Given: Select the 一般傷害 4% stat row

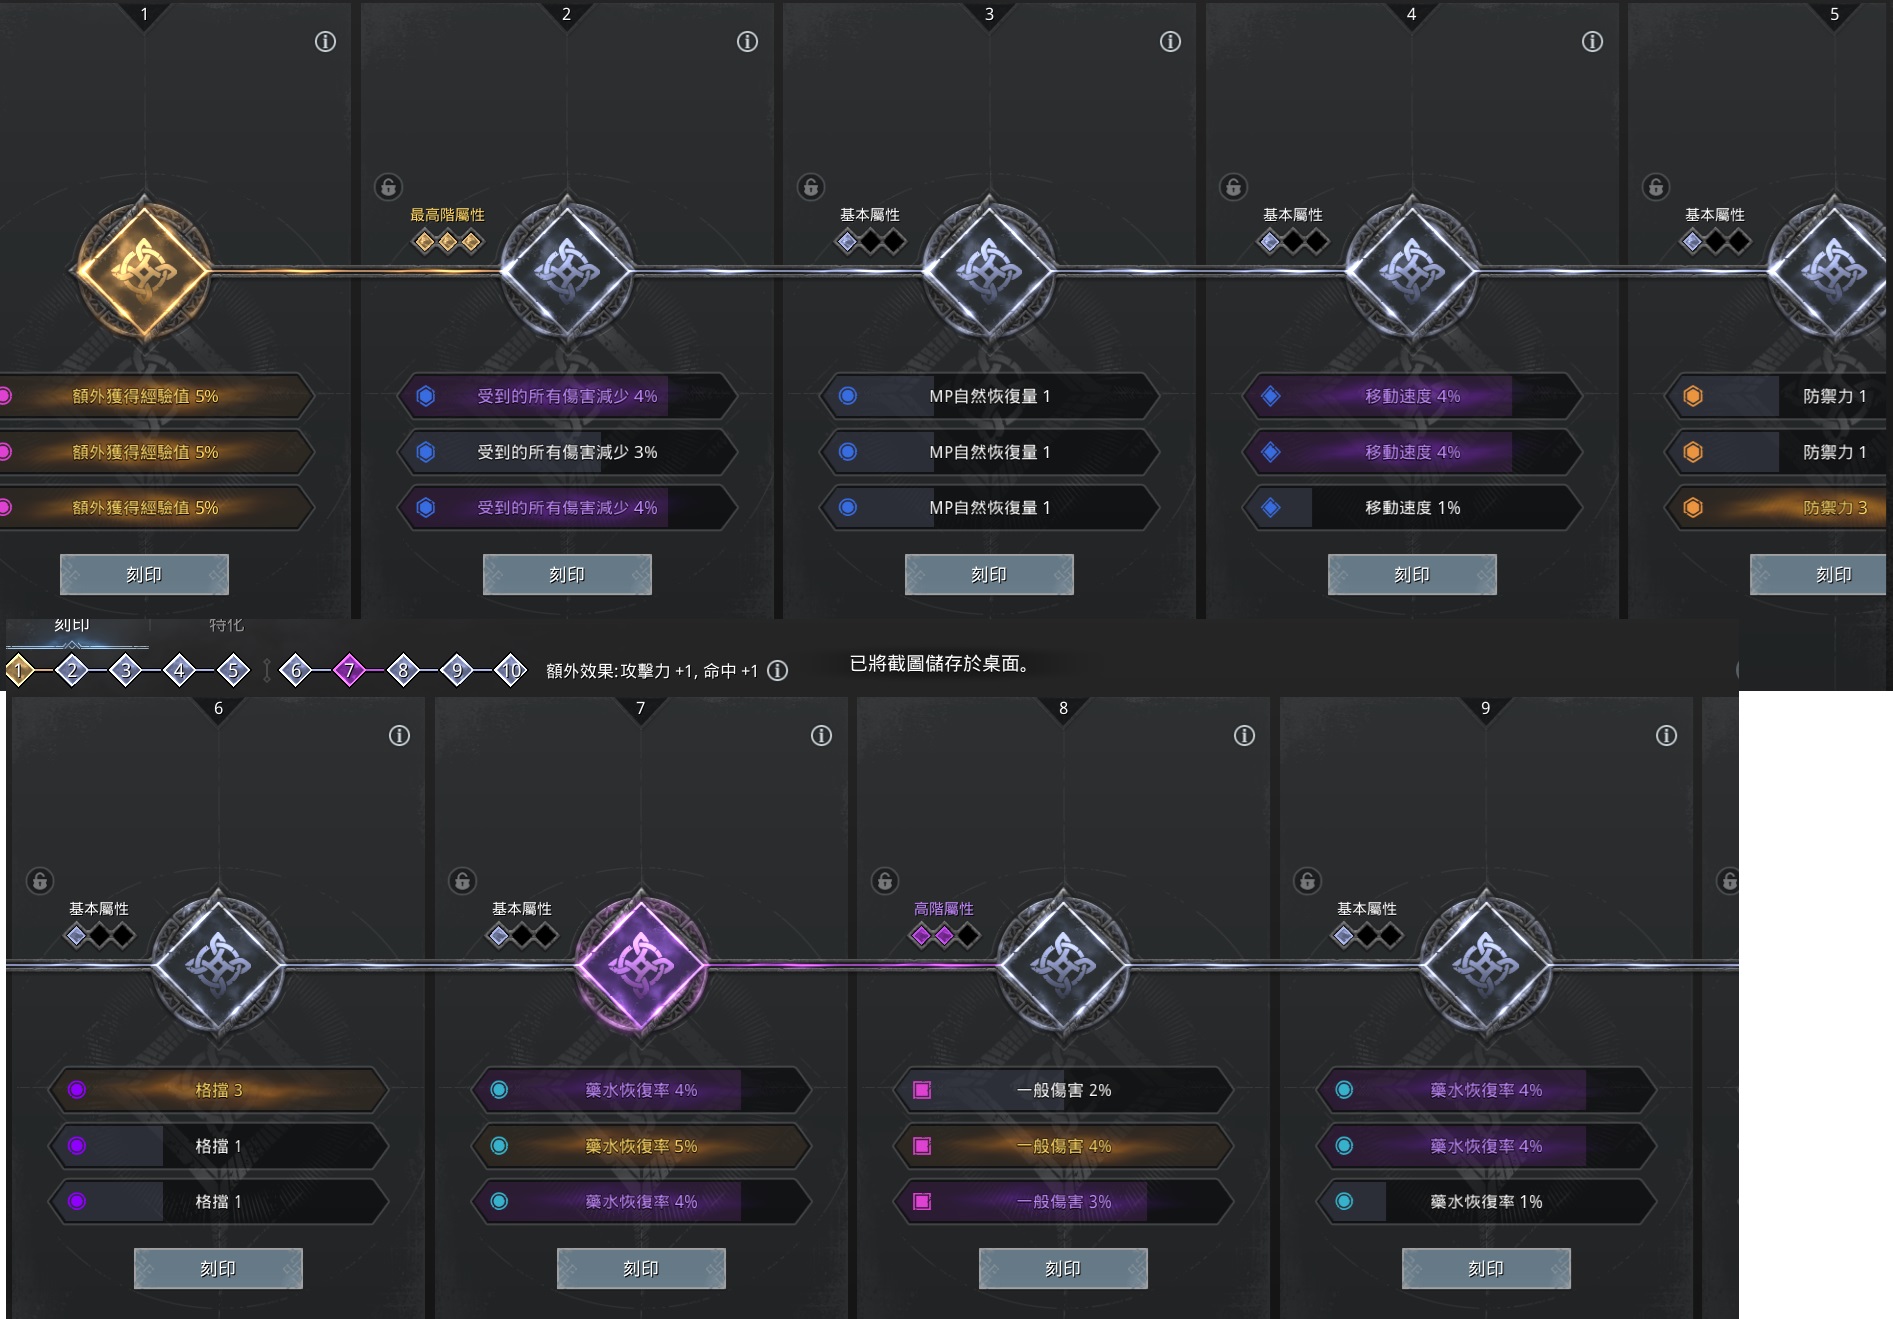Looking at the screenshot, I should point(1063,1146).
